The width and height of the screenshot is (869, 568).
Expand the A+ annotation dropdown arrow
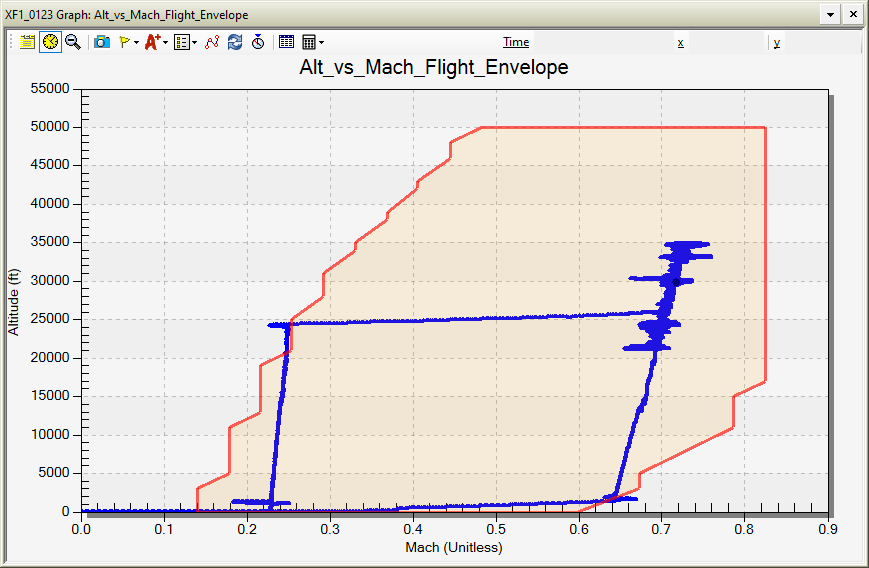tap(165, 42)
